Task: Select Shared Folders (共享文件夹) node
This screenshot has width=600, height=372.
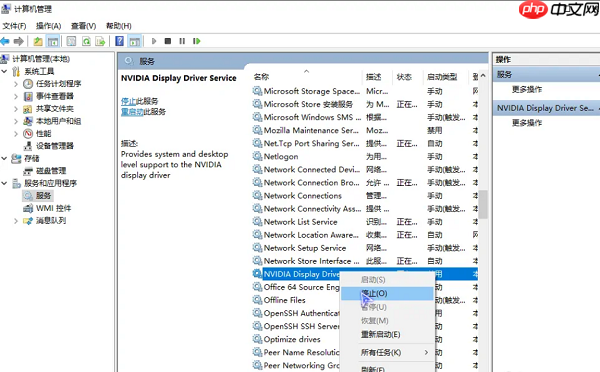Action: click(x=55, y=109)
